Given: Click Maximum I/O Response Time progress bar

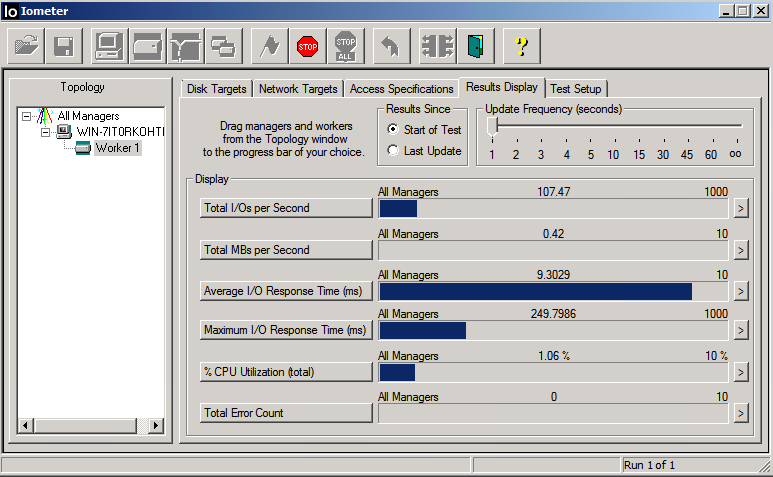Looking at the screenshot, I should 553,330.
